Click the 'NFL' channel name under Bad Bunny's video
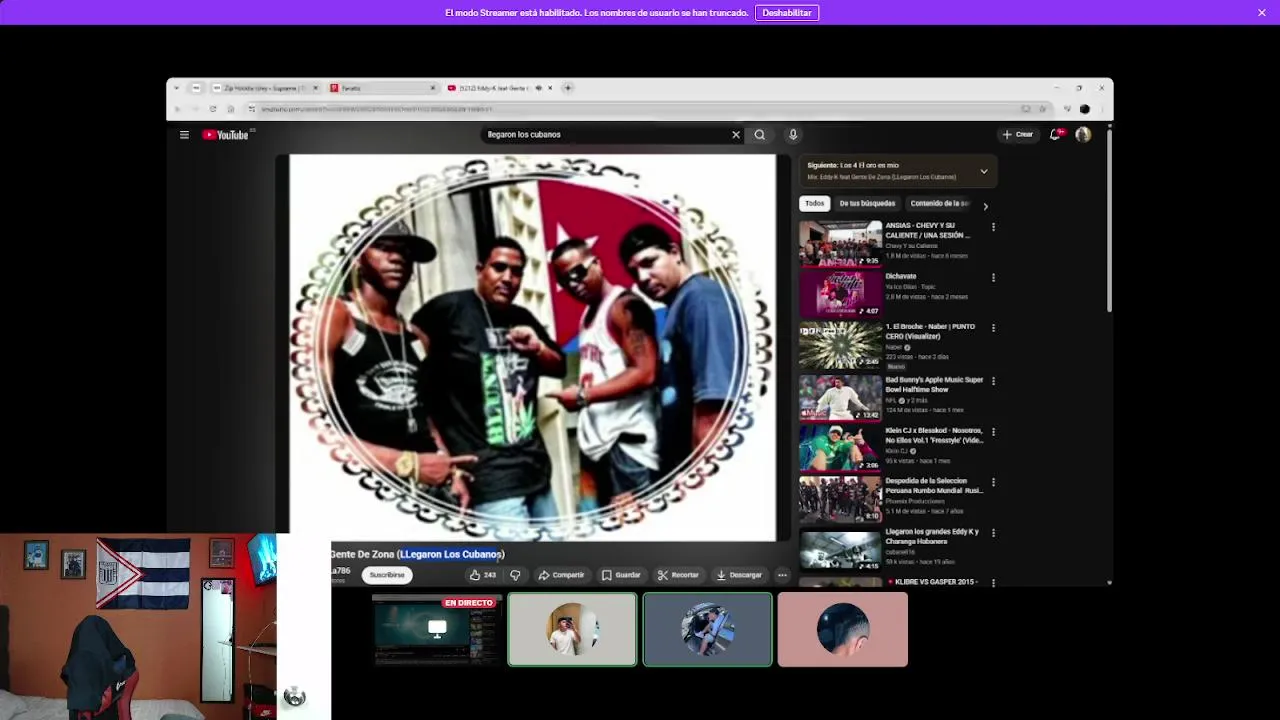Screen dimensions: 1280x720 [x=890, y=400]
